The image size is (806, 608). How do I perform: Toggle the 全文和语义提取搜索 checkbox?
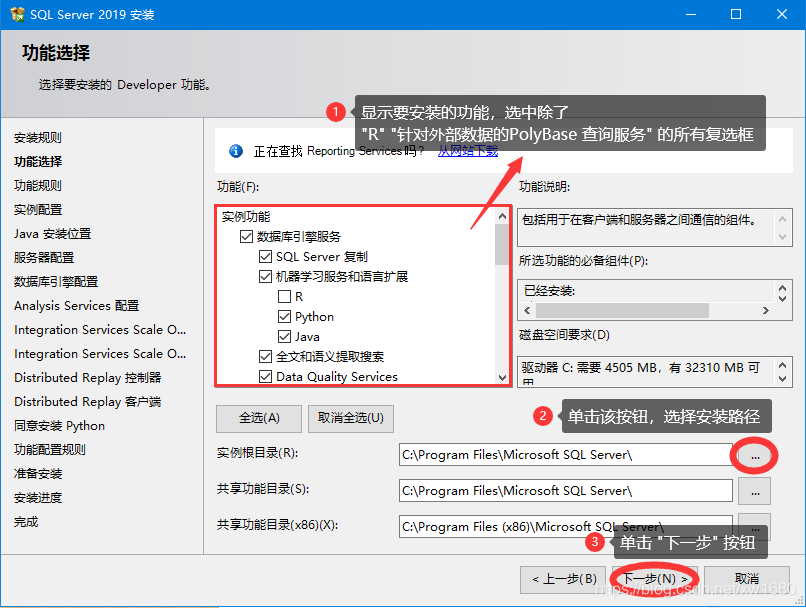click(265, 357)
